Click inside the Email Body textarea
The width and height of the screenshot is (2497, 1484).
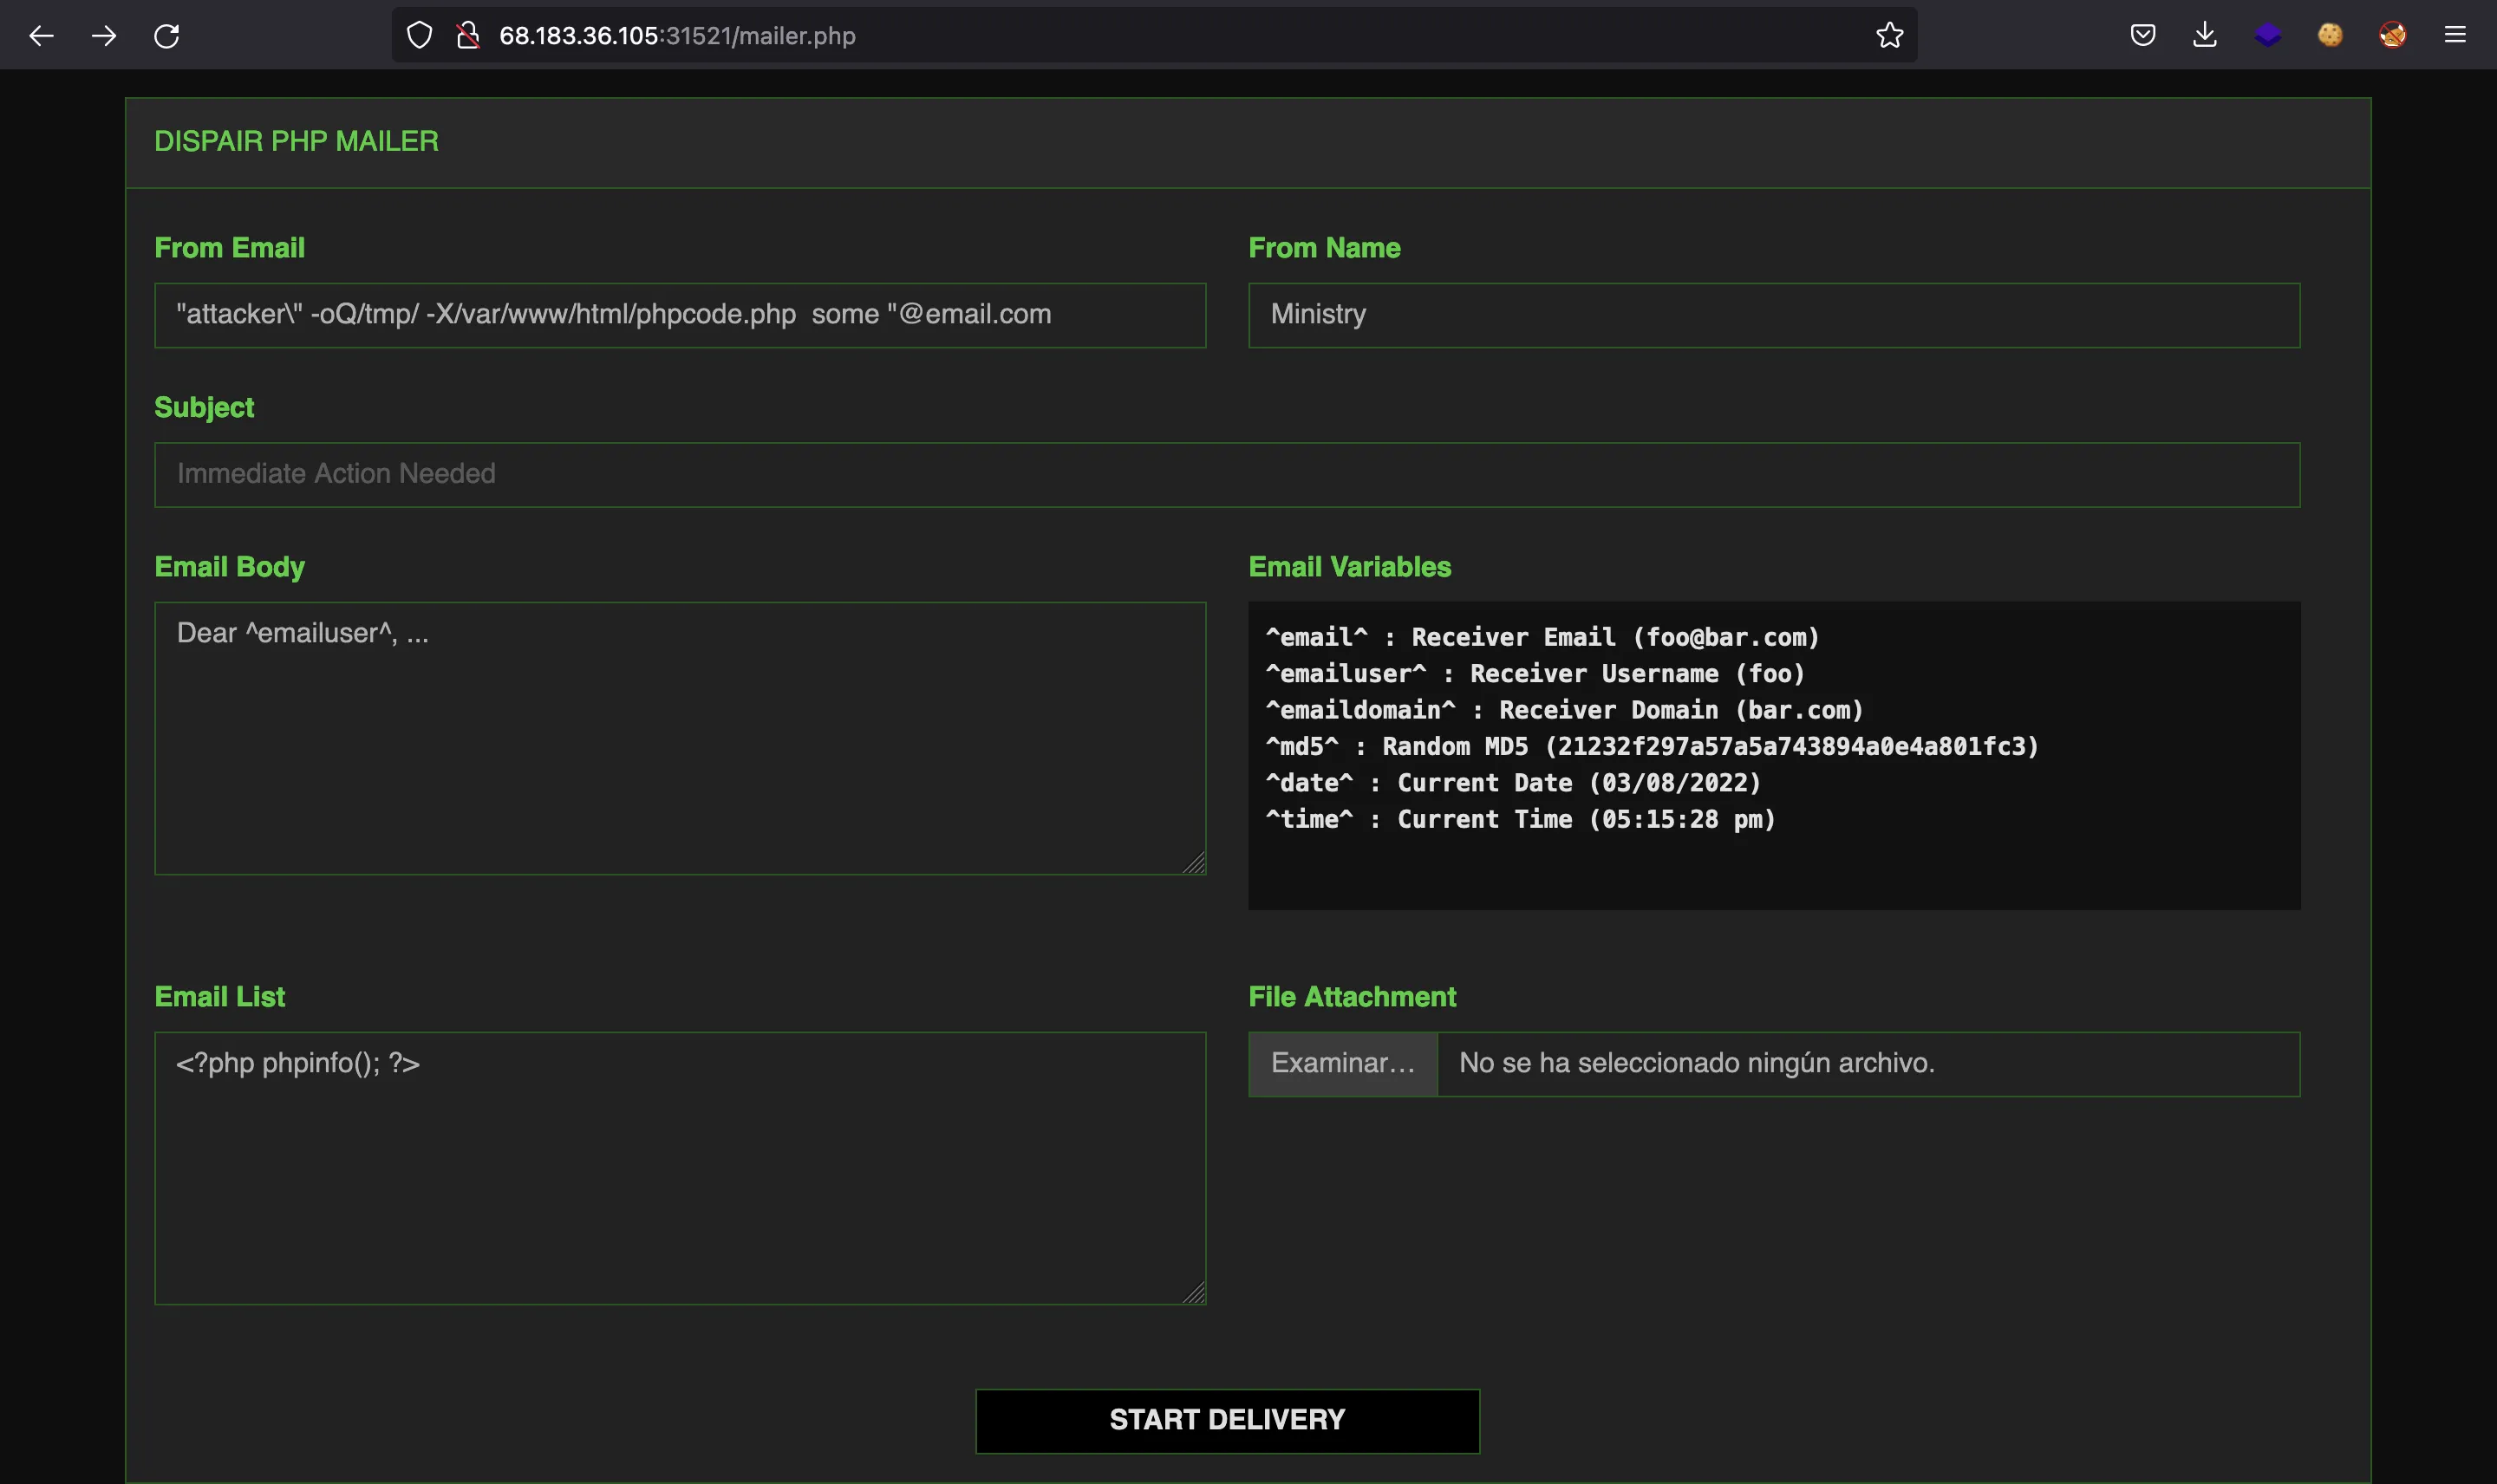point(680,738)
